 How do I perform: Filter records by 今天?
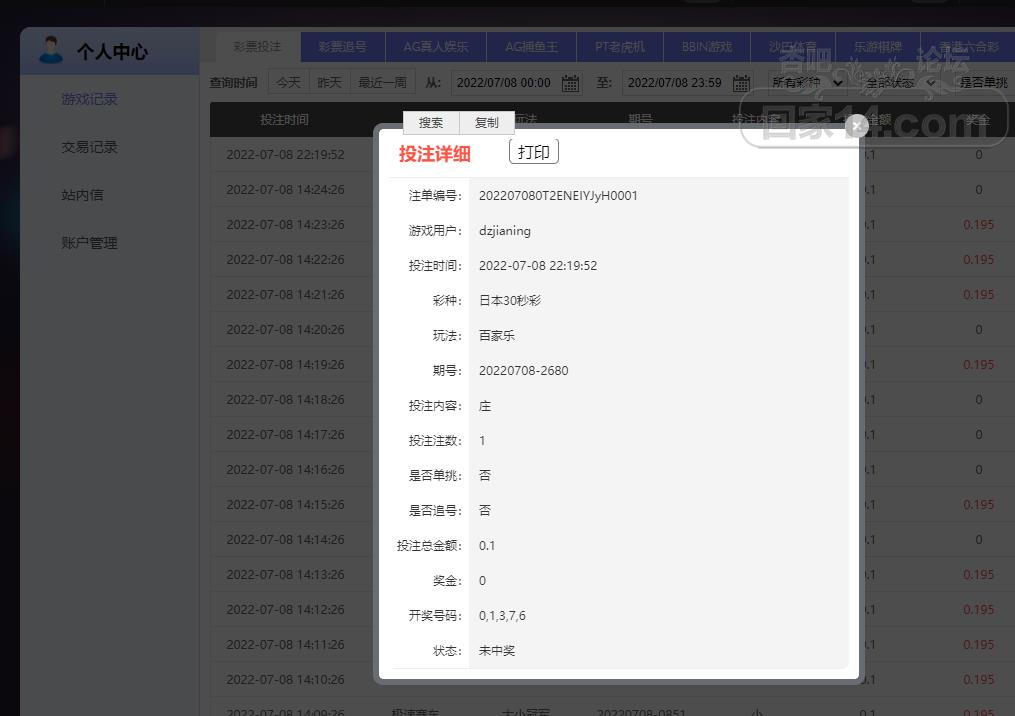(288, 82)
